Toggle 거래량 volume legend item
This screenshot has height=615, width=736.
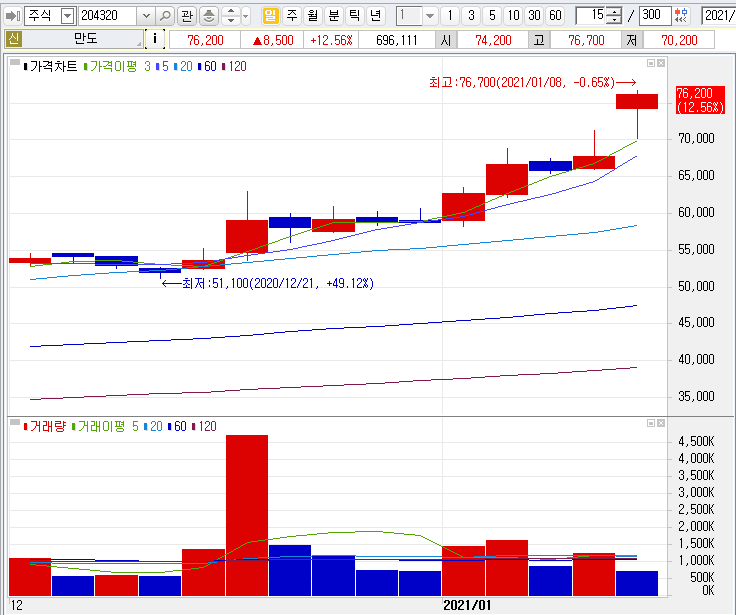[45, 427]
